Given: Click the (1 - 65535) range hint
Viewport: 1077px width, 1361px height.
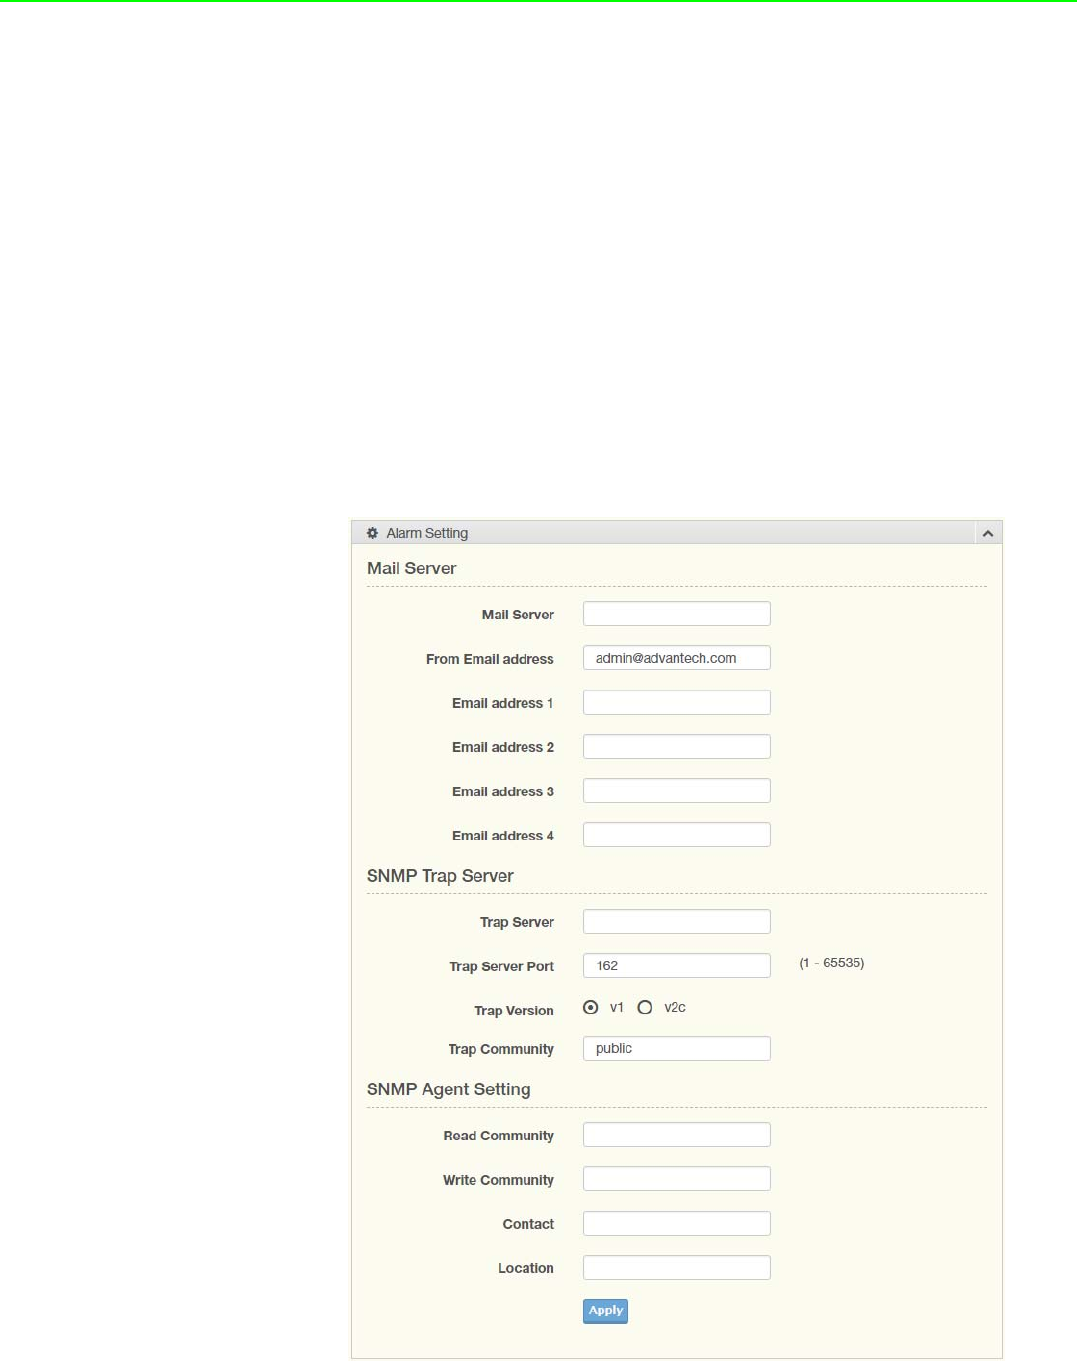Looking at the screenshot, I should pos(831,963).
